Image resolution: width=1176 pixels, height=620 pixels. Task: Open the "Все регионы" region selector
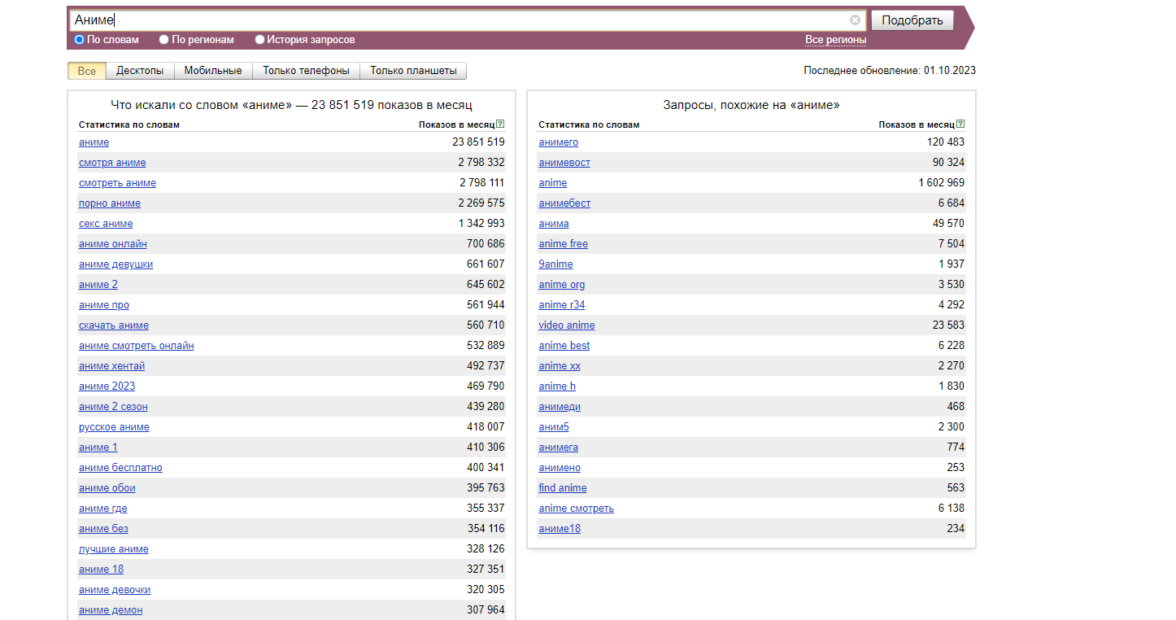point(835,40)
